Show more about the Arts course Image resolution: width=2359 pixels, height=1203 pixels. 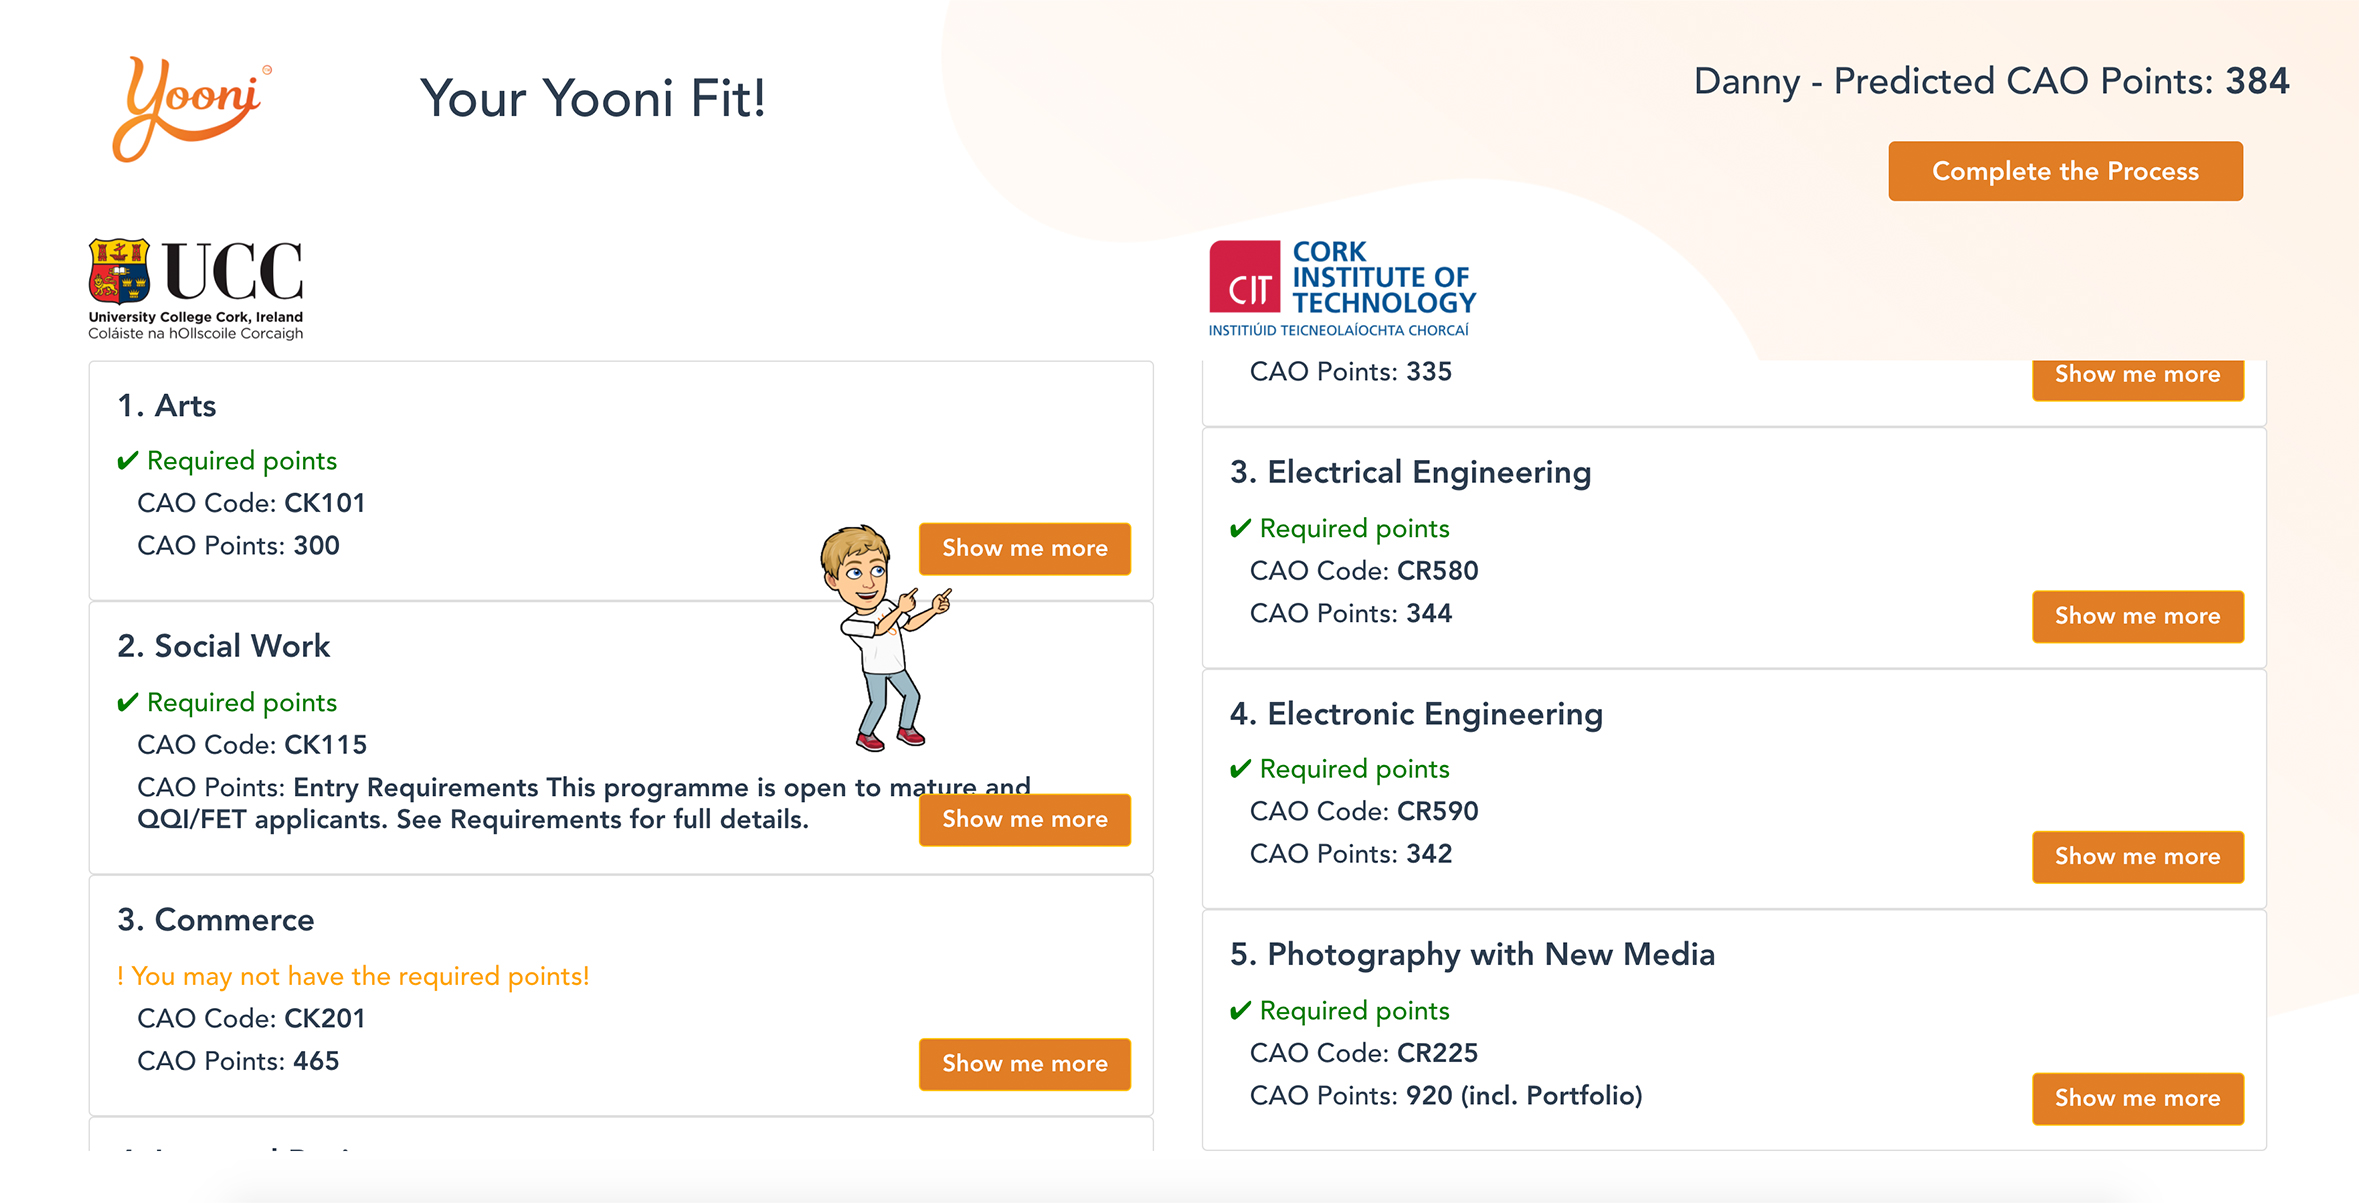(x=1024, y=548)
